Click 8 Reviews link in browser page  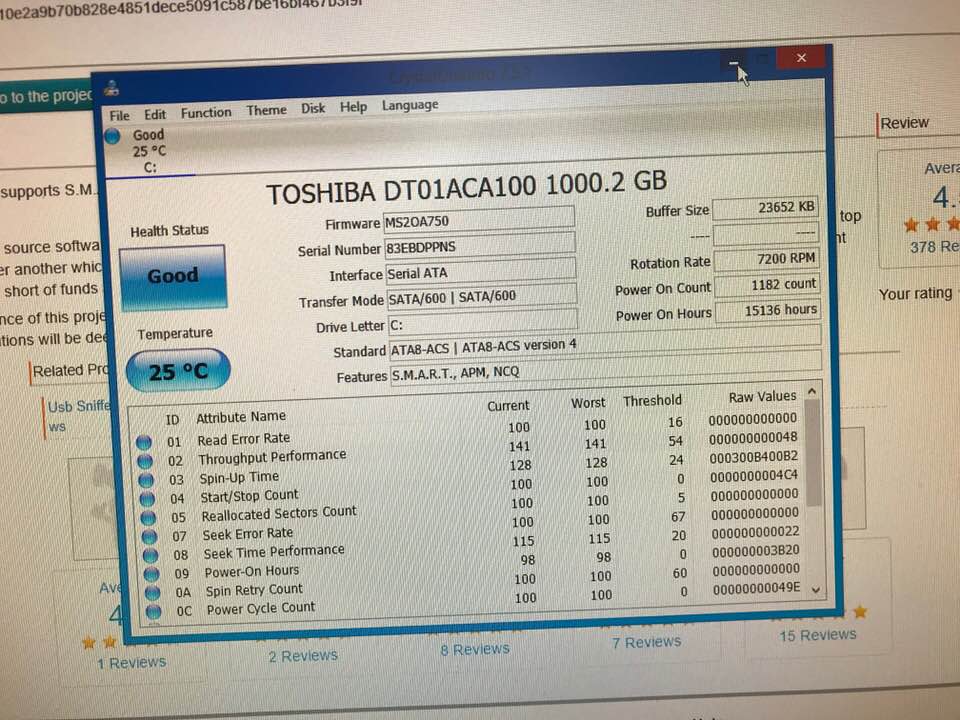click(475, 649)
